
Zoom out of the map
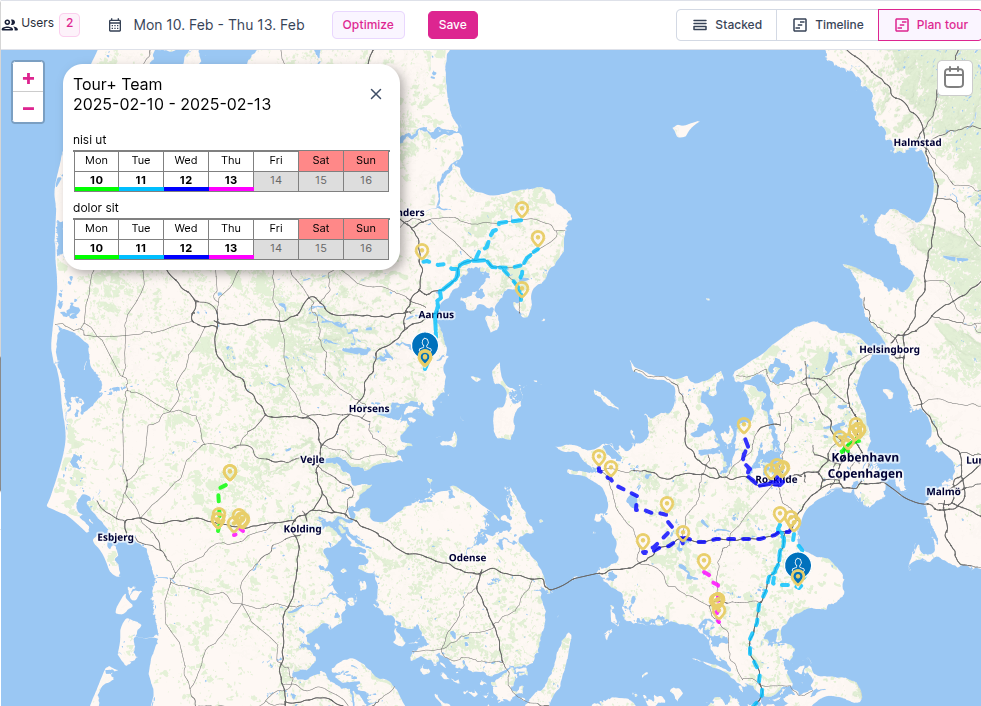click(x=28, y=108)
